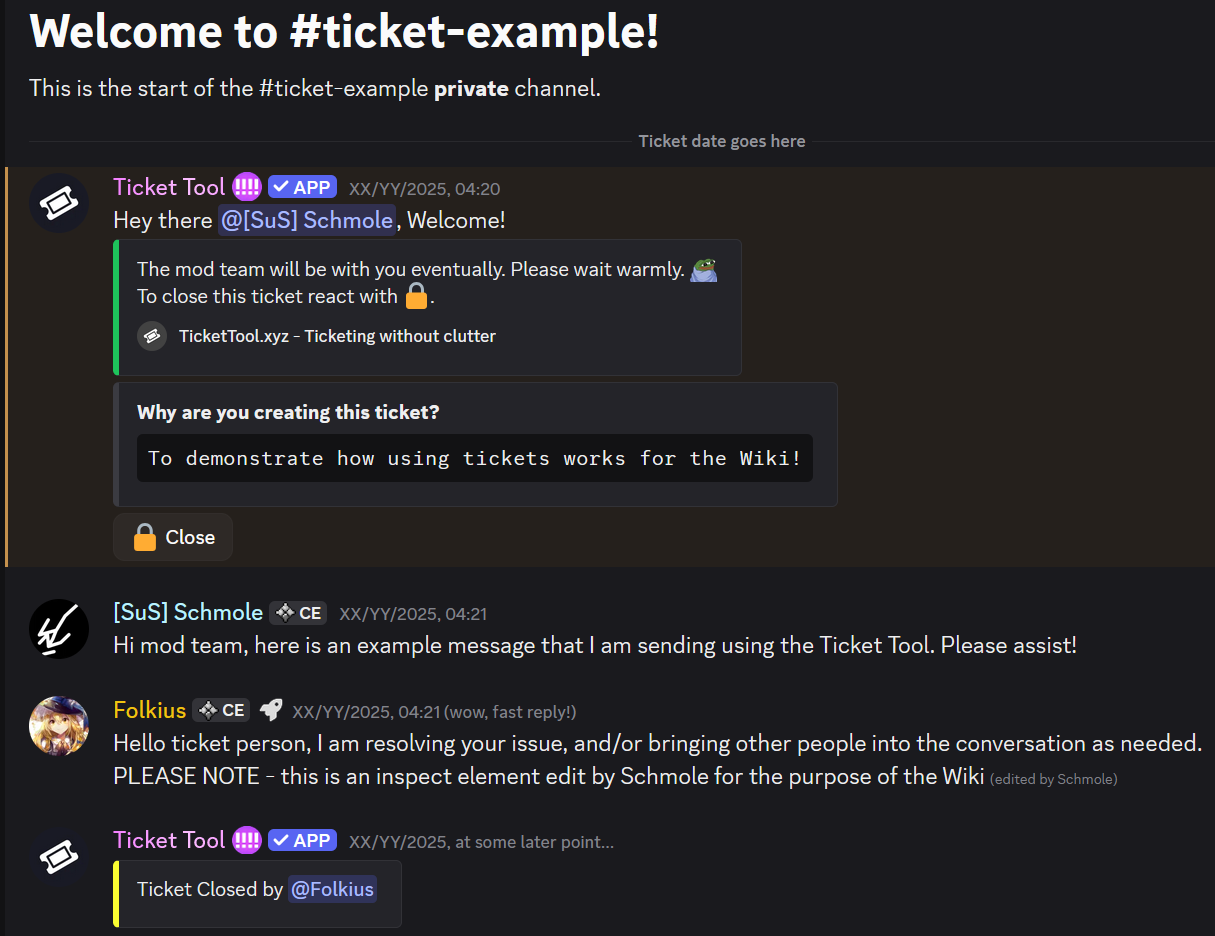Click the rocket icon next to Folkius's name
This screenshot has width=1215, height=936.
point(270,709)
